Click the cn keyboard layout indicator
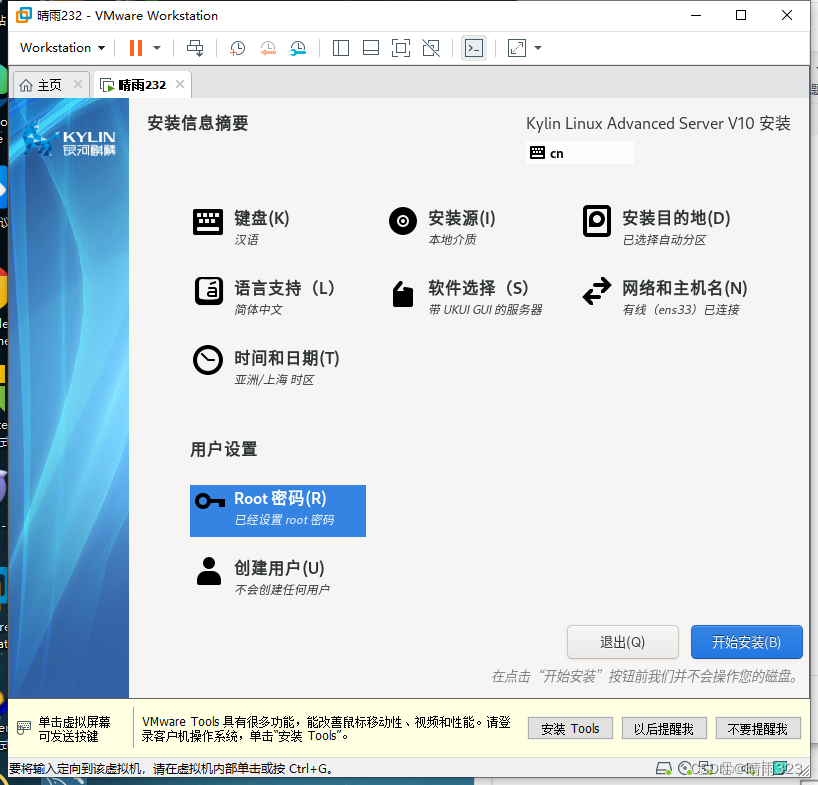Screen dimensions: 818x785 click(x=580, y=153)
